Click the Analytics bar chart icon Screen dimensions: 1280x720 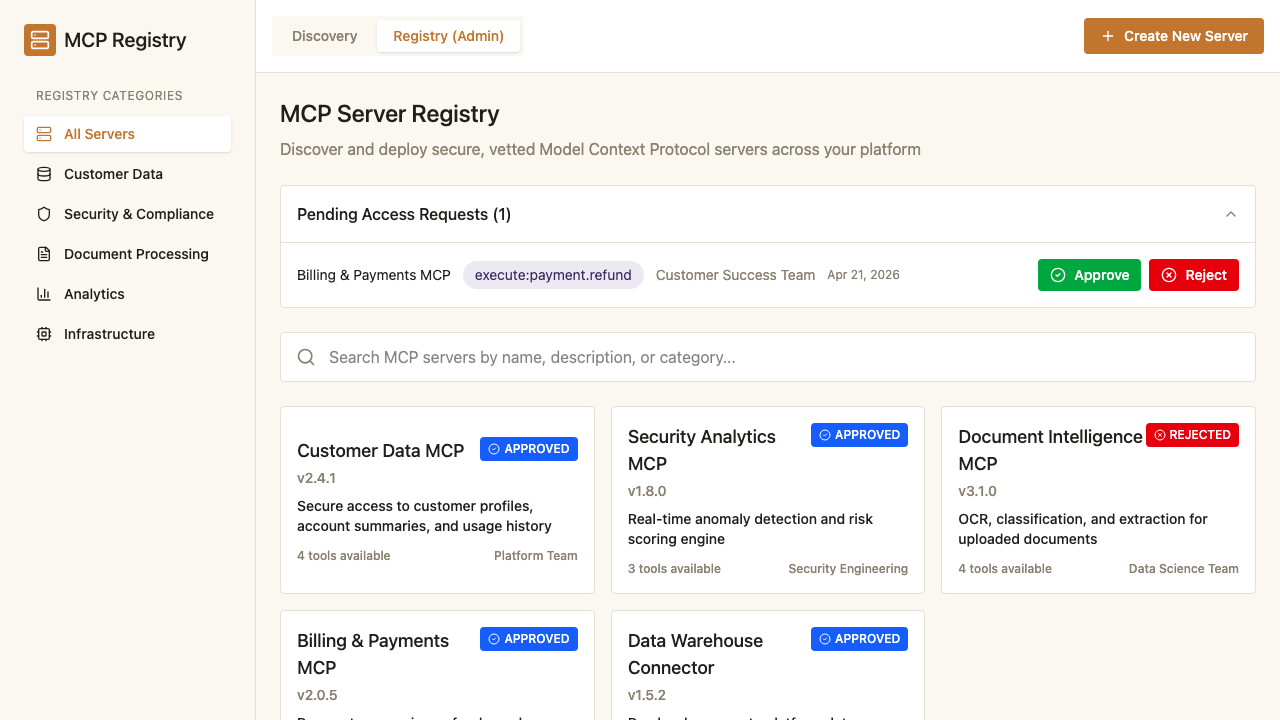[44, 294]
